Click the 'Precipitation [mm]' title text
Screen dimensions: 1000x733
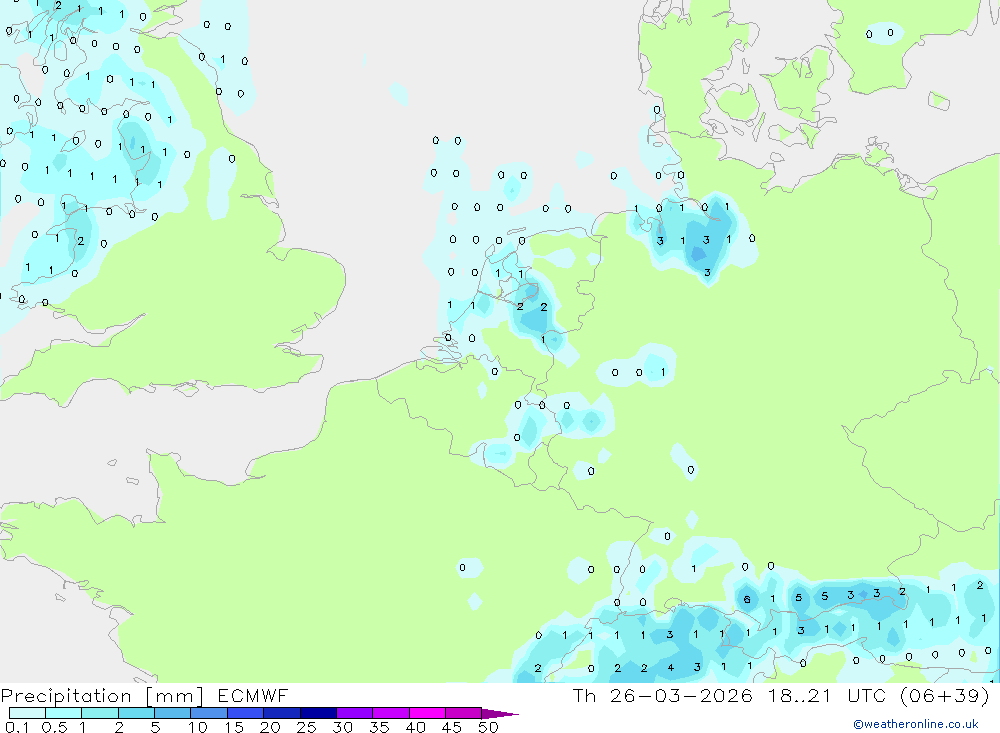102,696
